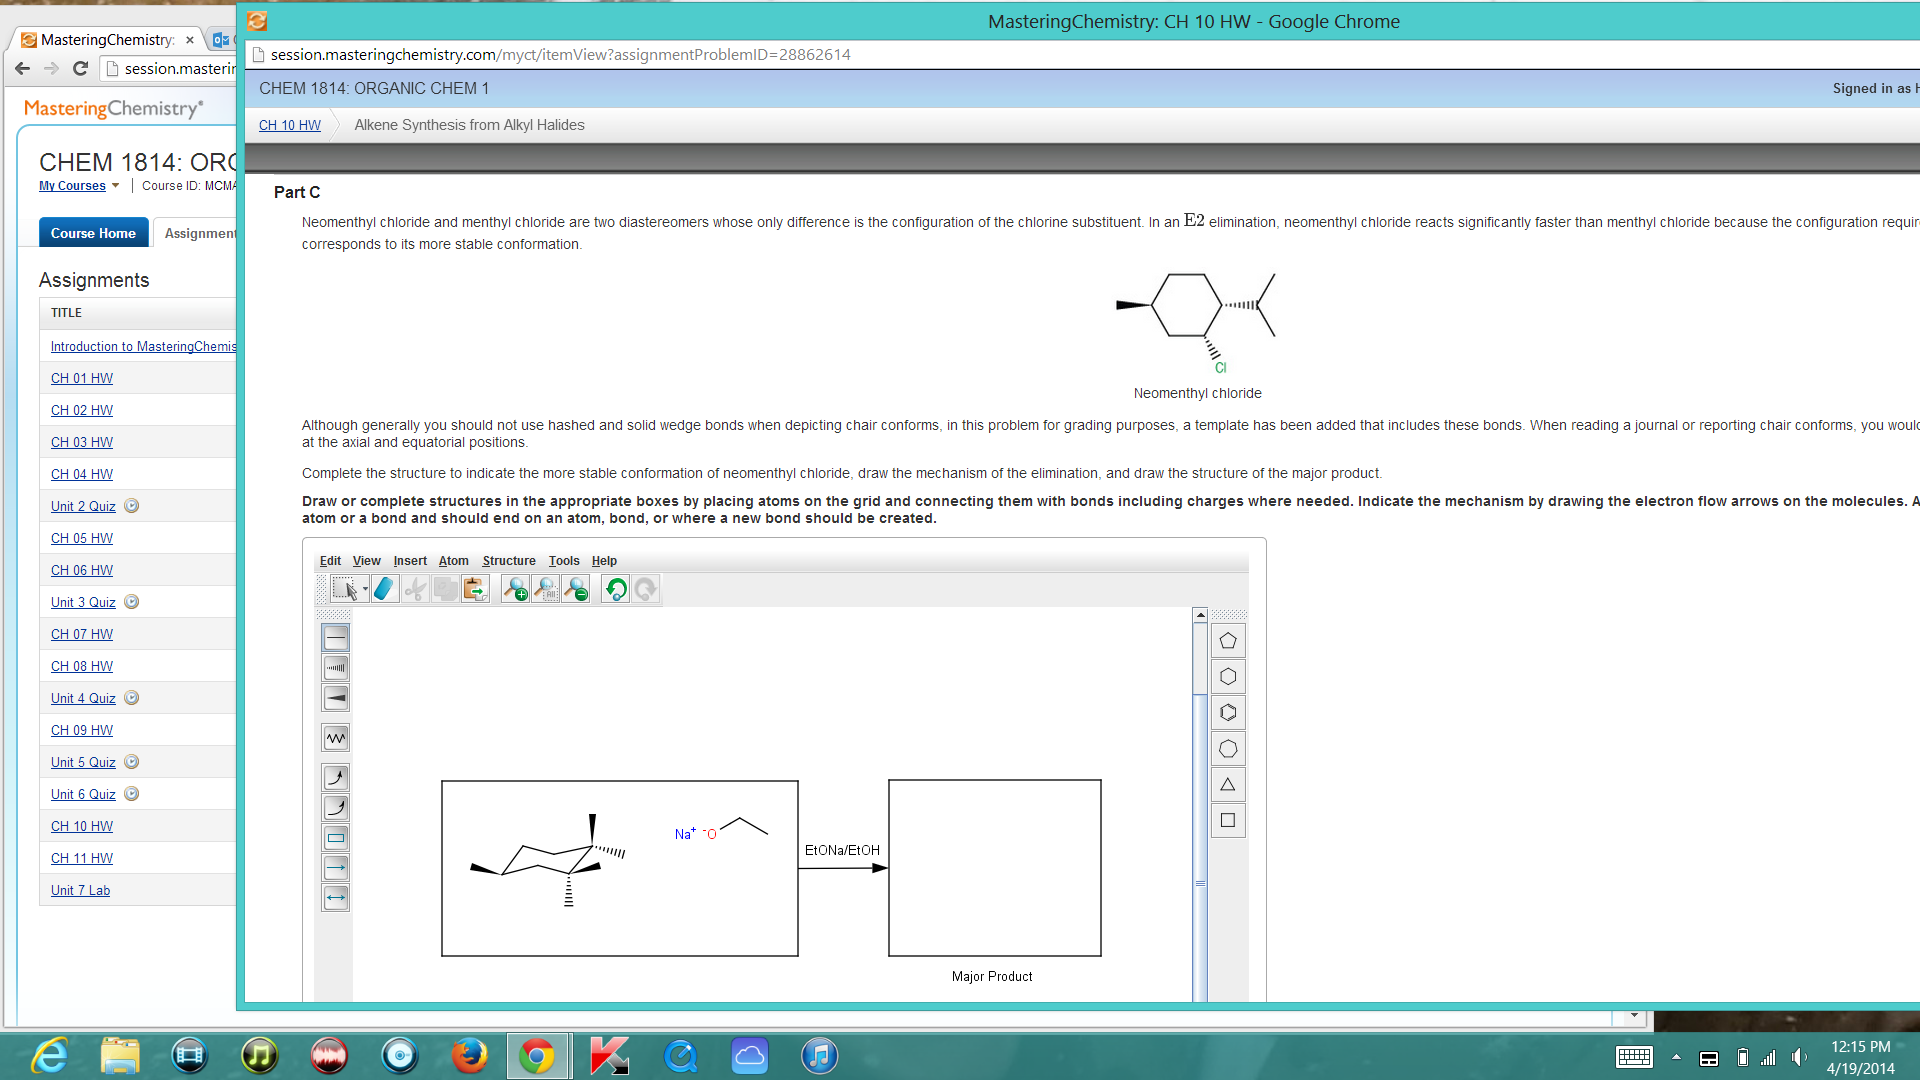Open the Atom menu in the editor
1920x1080 pixels.
(453, 561)
